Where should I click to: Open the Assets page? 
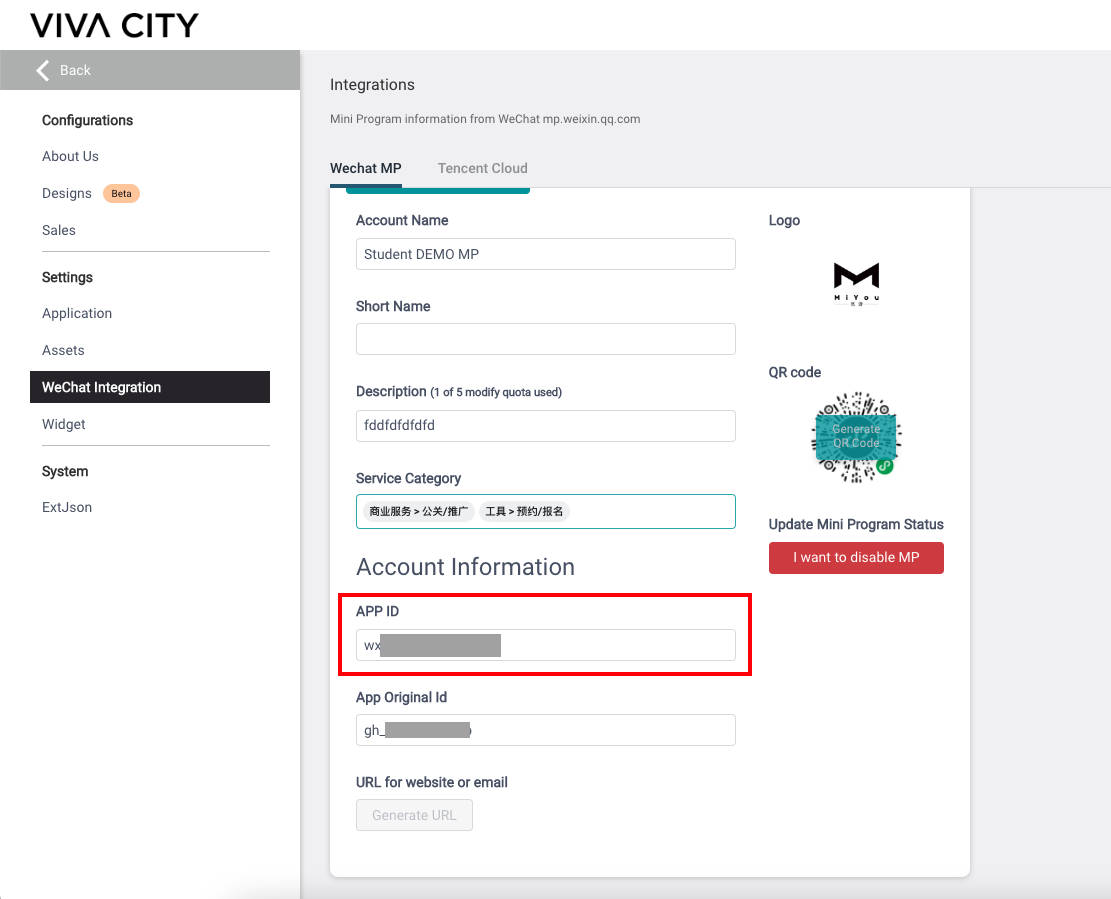pyautogui.click(x=63, y=350)
